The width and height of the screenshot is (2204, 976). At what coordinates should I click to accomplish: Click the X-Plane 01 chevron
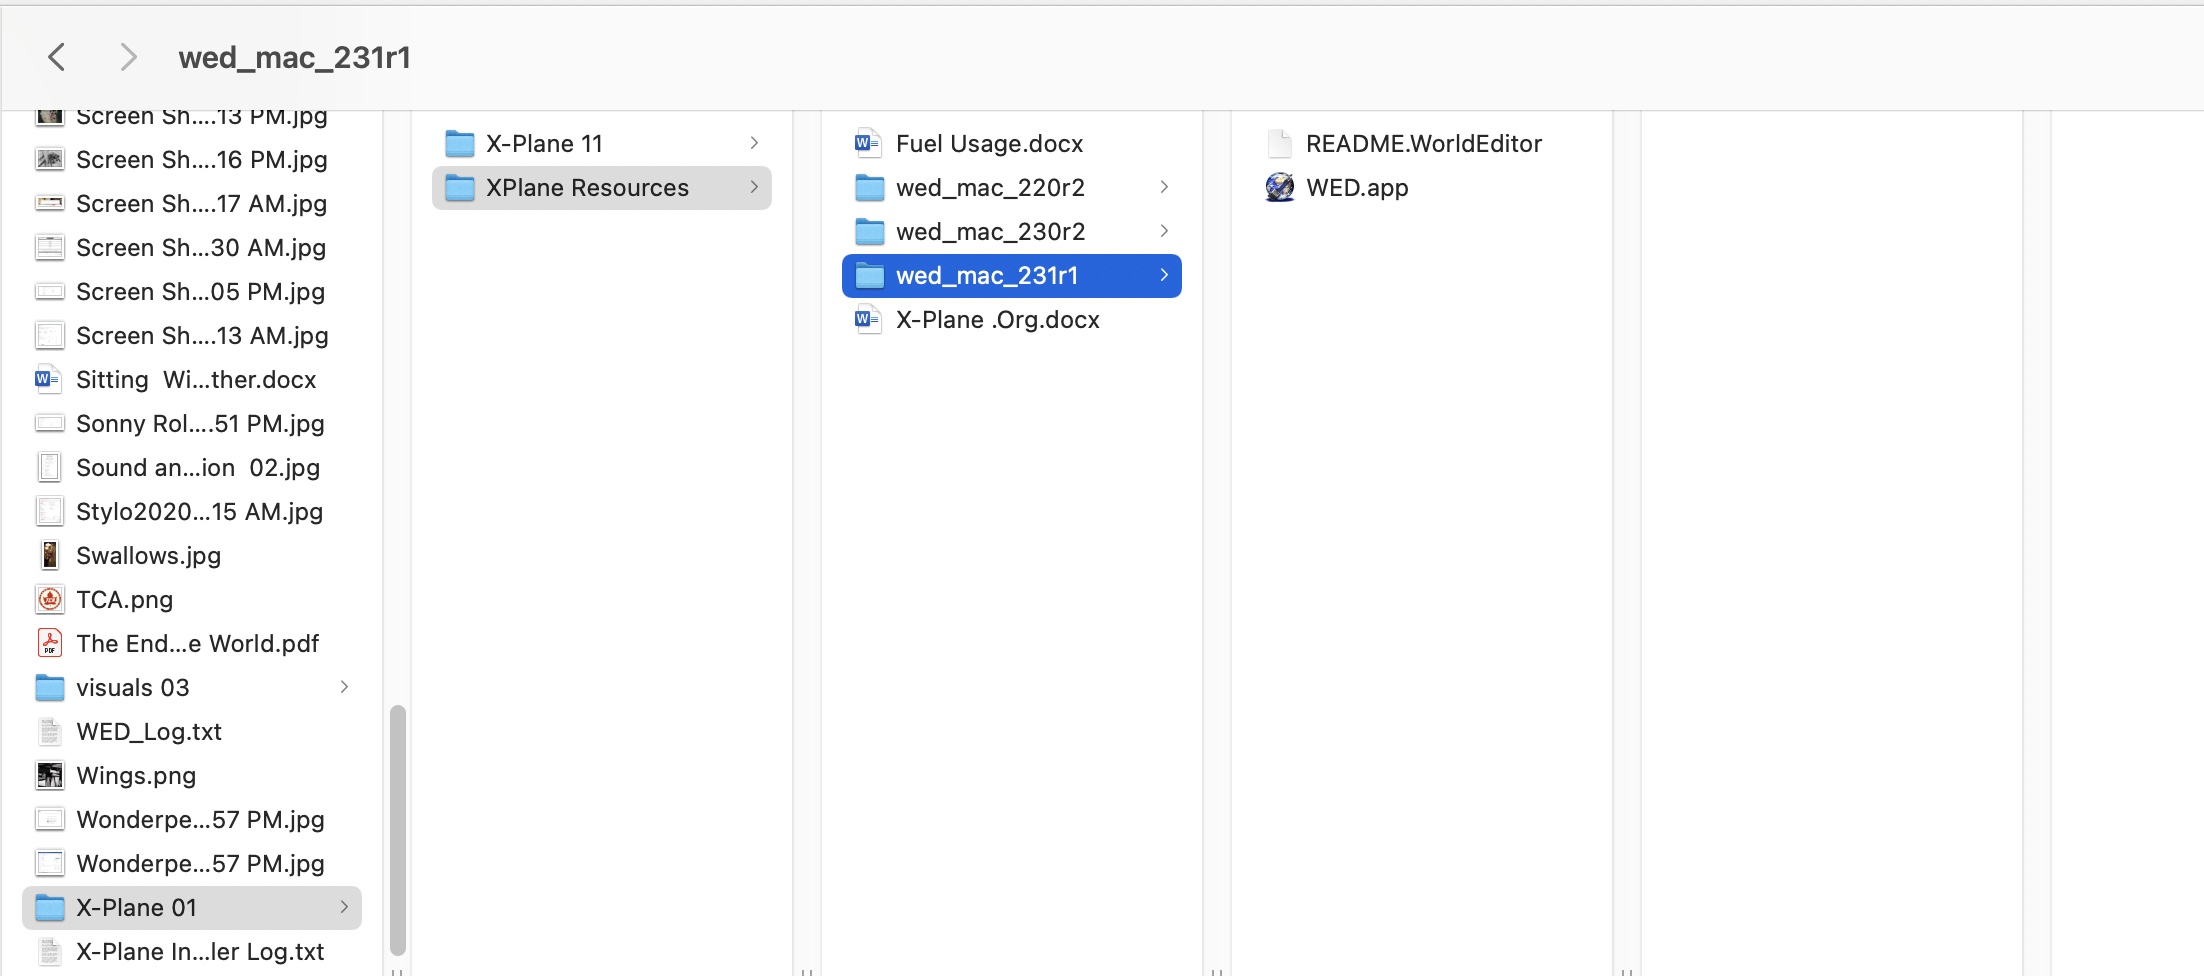point(344,907)
